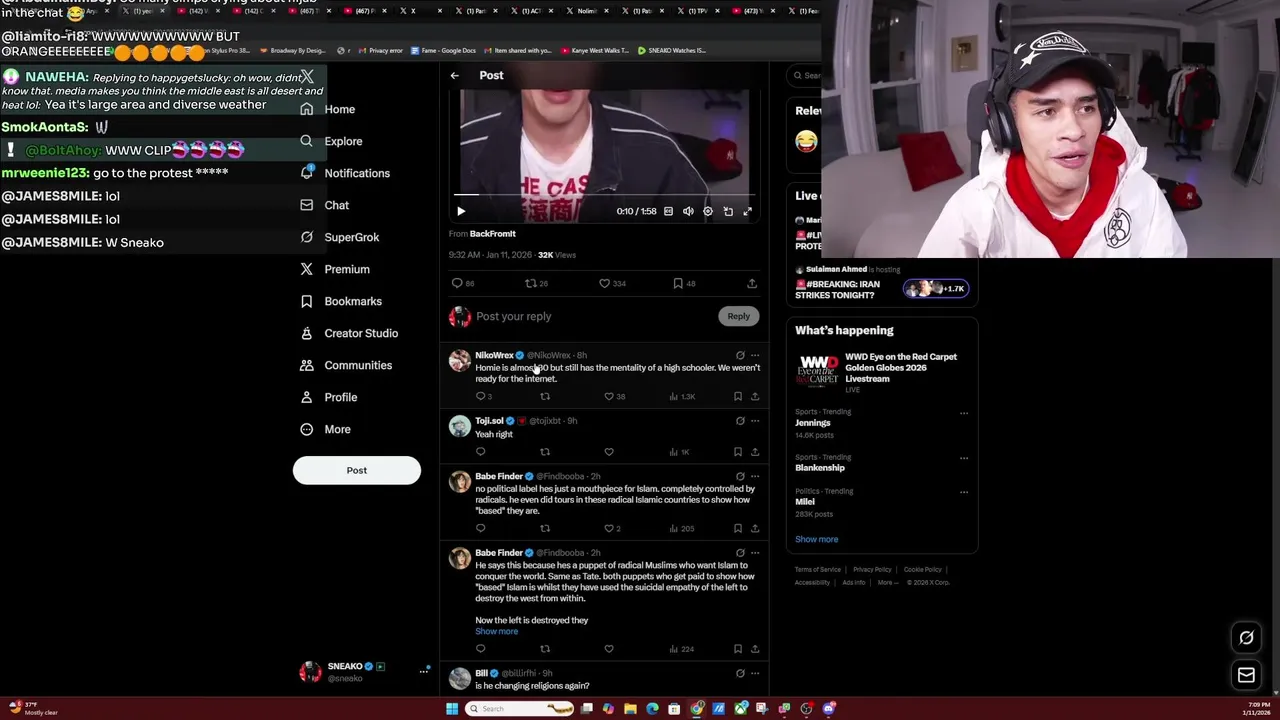
Task: View analytics on NikoWrex's reply (1.3K)
Action: (x=683, y=396)
